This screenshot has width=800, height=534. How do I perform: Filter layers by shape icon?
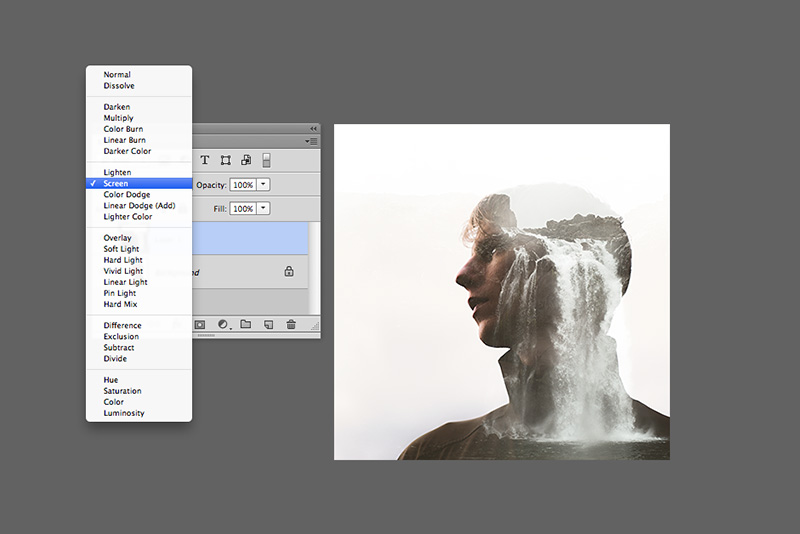226,160
